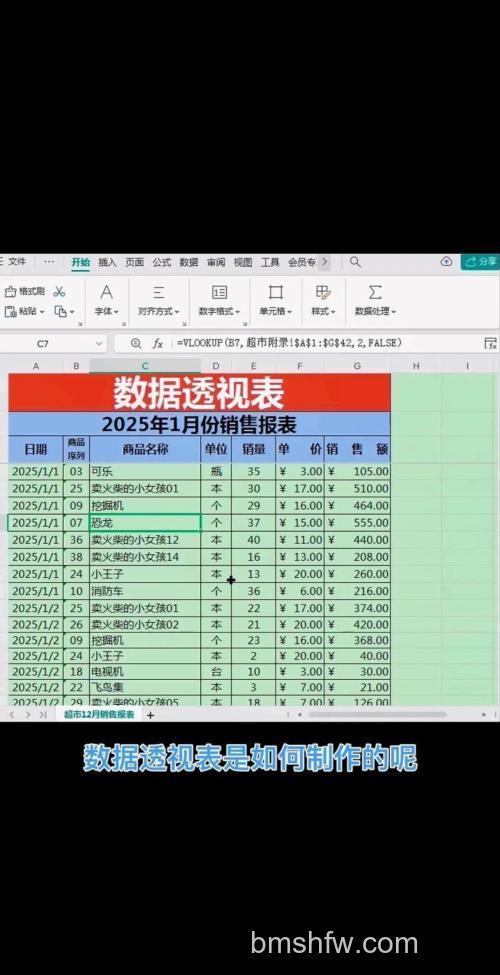Click the zoom magnifier in formula bar
This screenshot has width=500, height=975.
coord(136,343)
